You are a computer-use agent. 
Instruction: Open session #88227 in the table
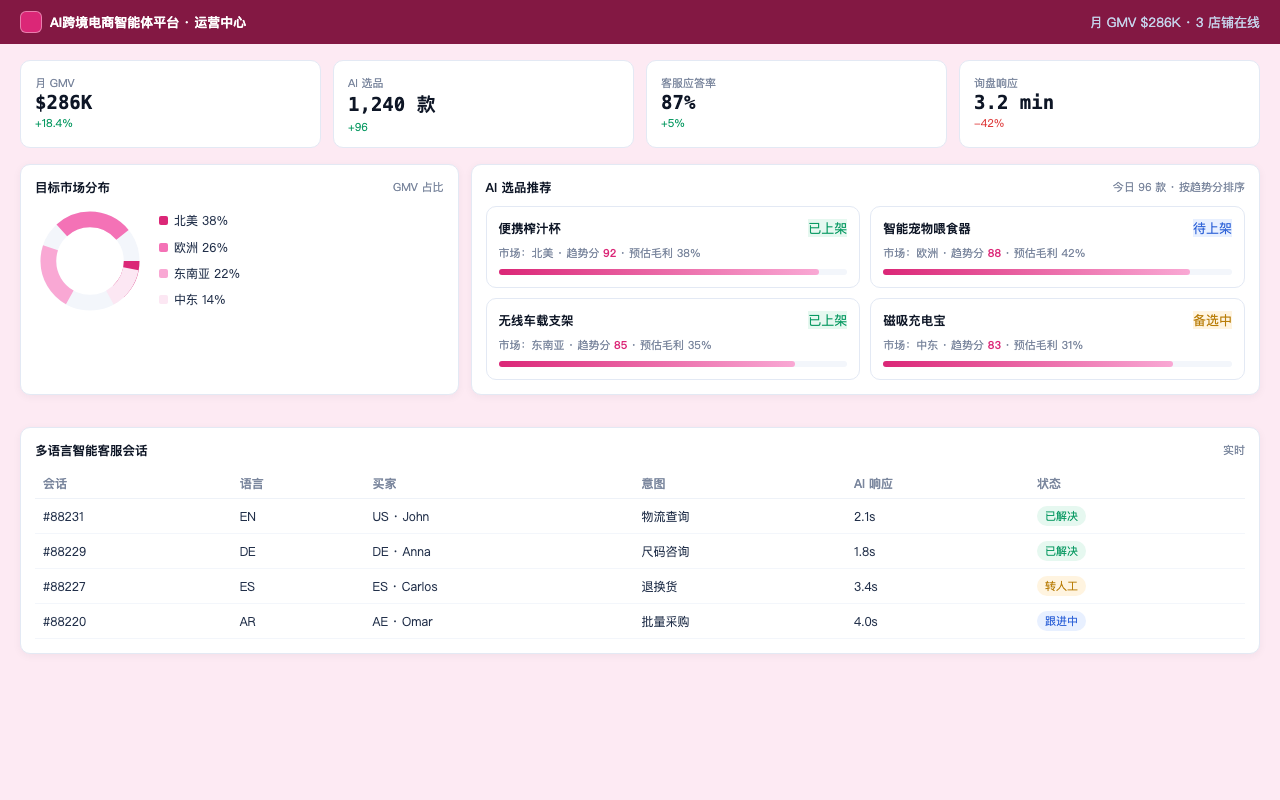click(640, 586)
